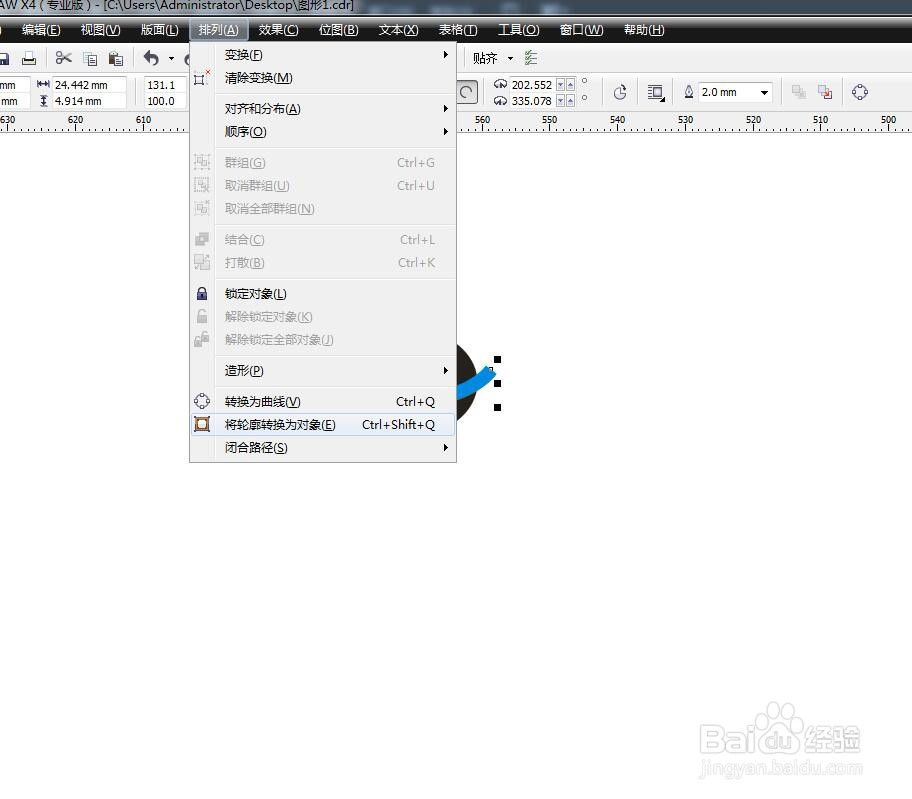Click the Undo icon in the toolbar
The height and width of the screenshot is (799, 912).
152,58
